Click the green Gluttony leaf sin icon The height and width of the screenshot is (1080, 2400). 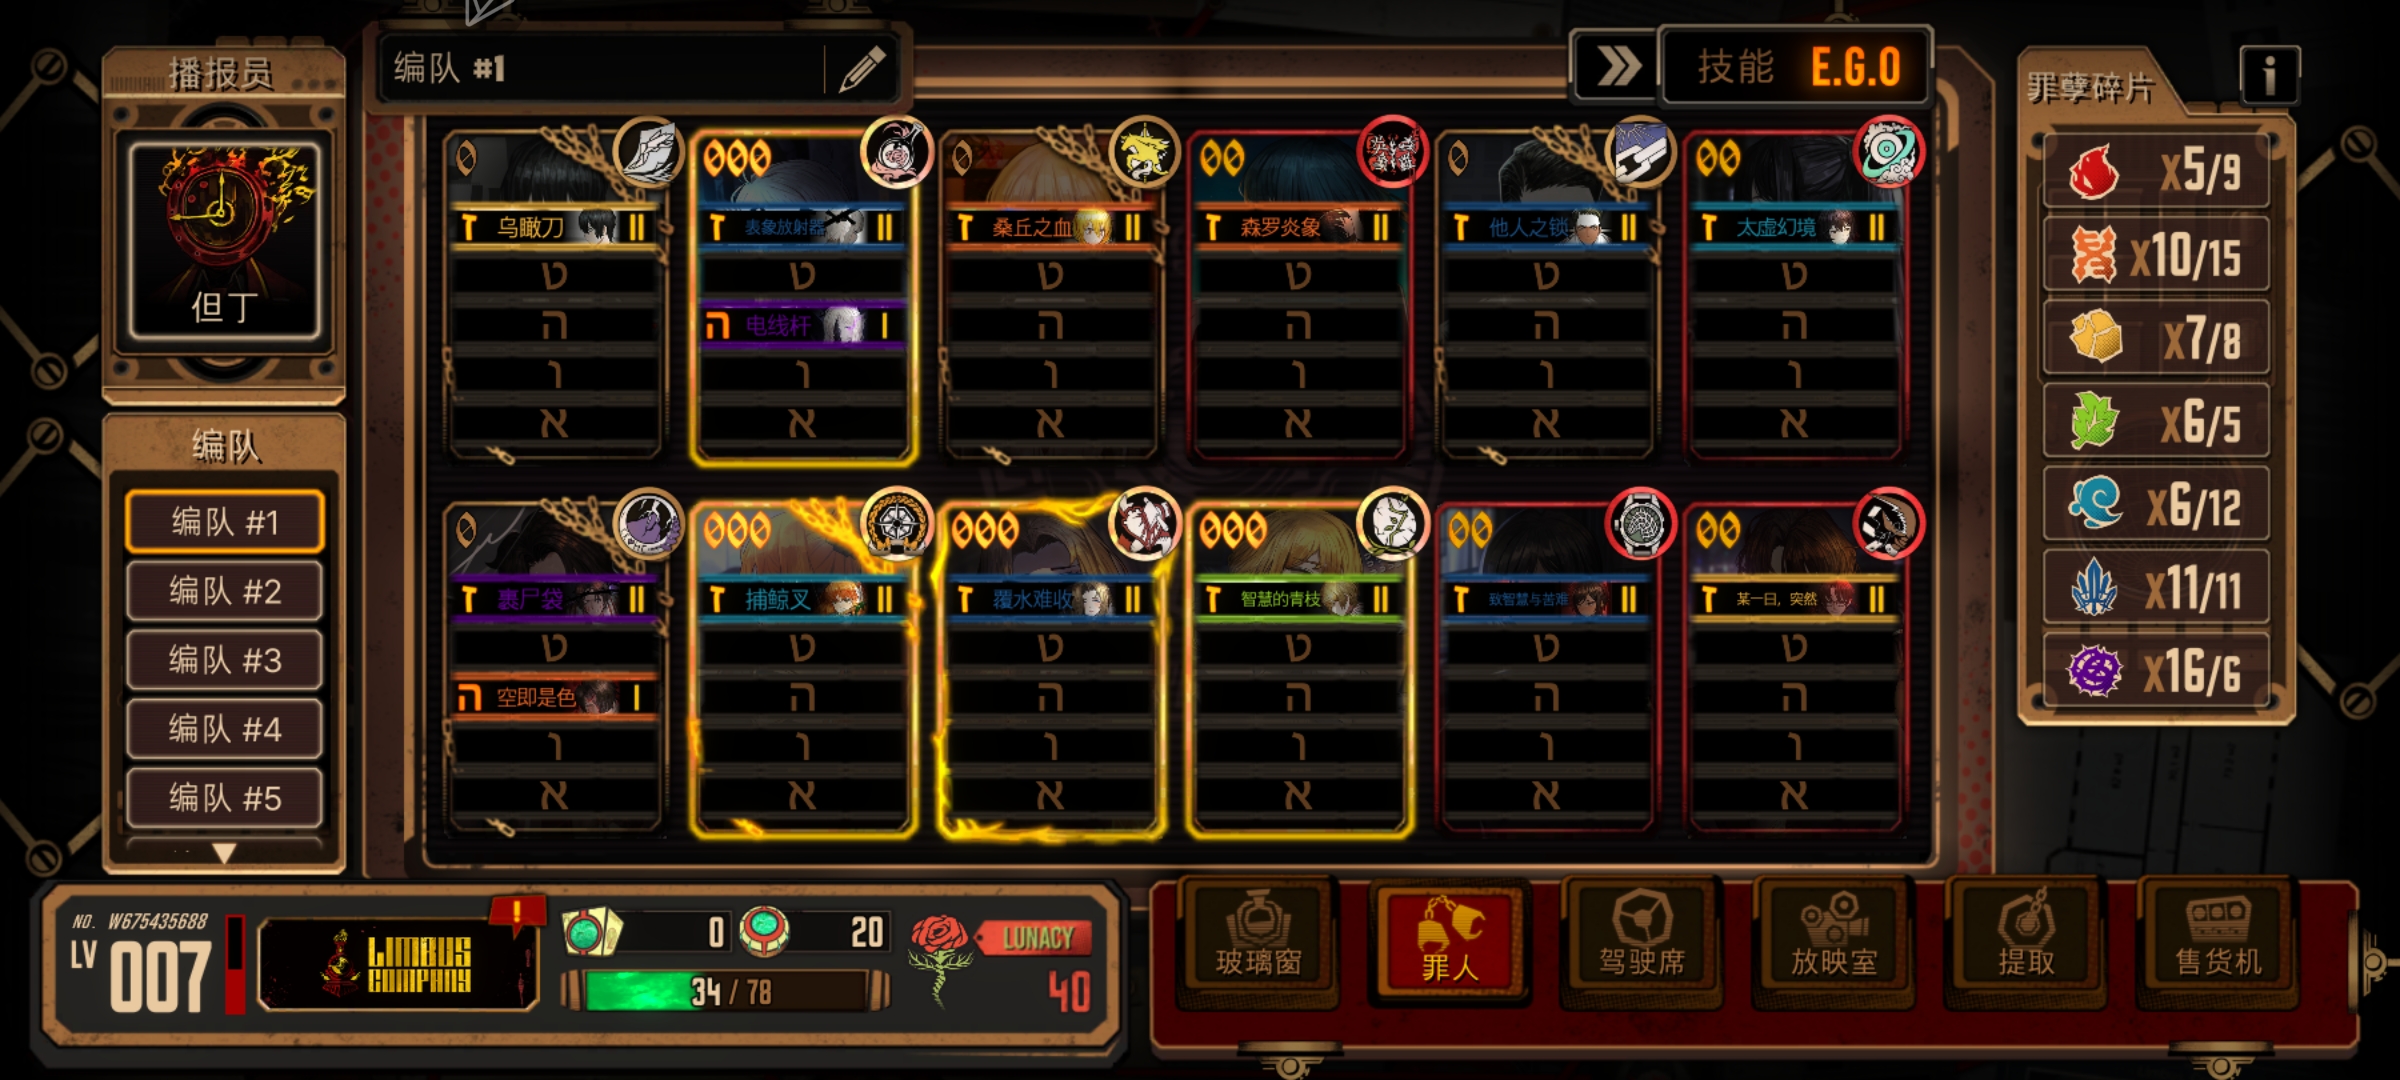[2093, 421]
